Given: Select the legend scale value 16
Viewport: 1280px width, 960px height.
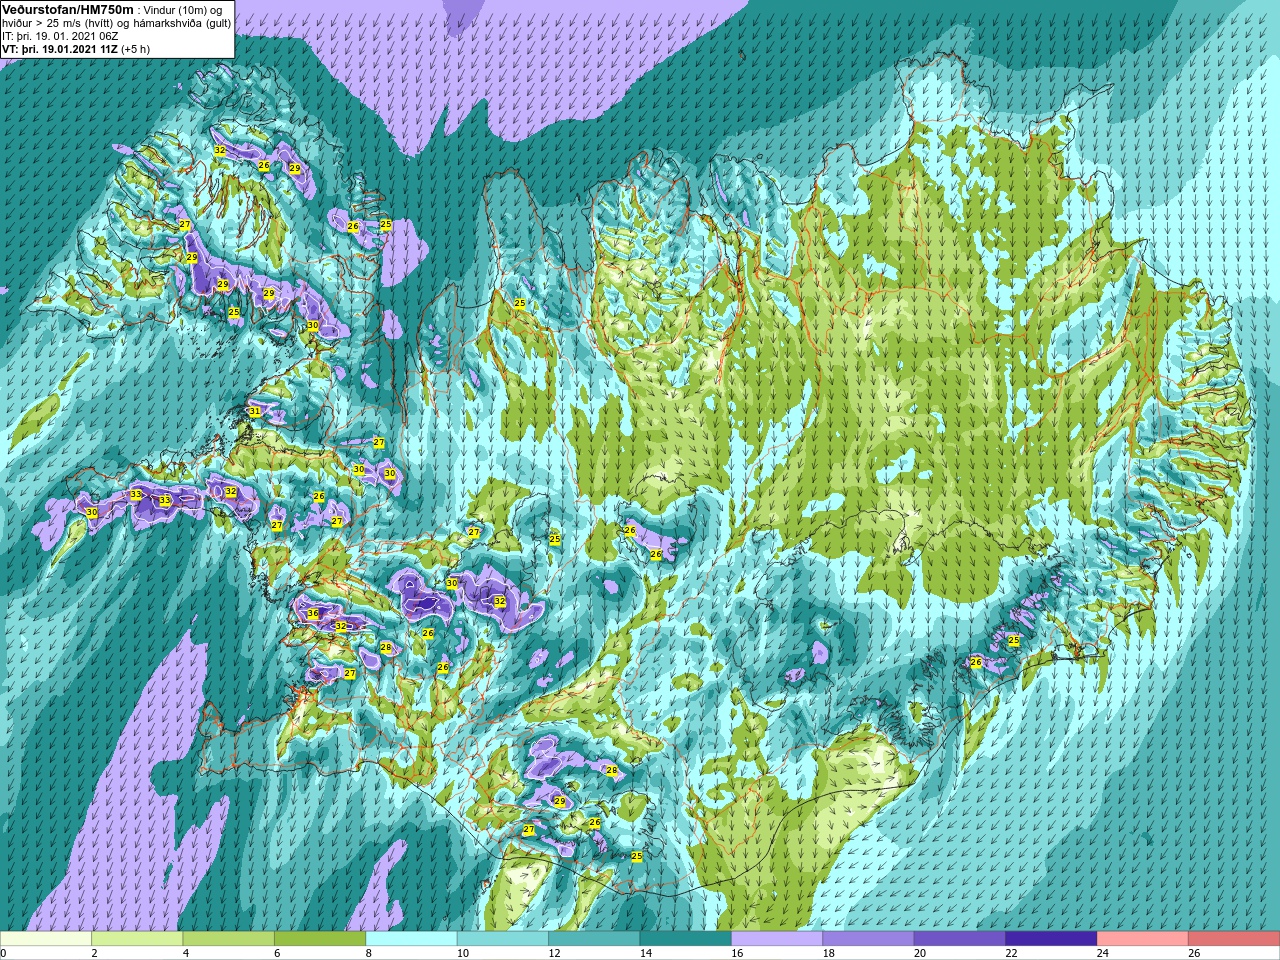Looking at the screenshot, I should click(x=737, y=954).
